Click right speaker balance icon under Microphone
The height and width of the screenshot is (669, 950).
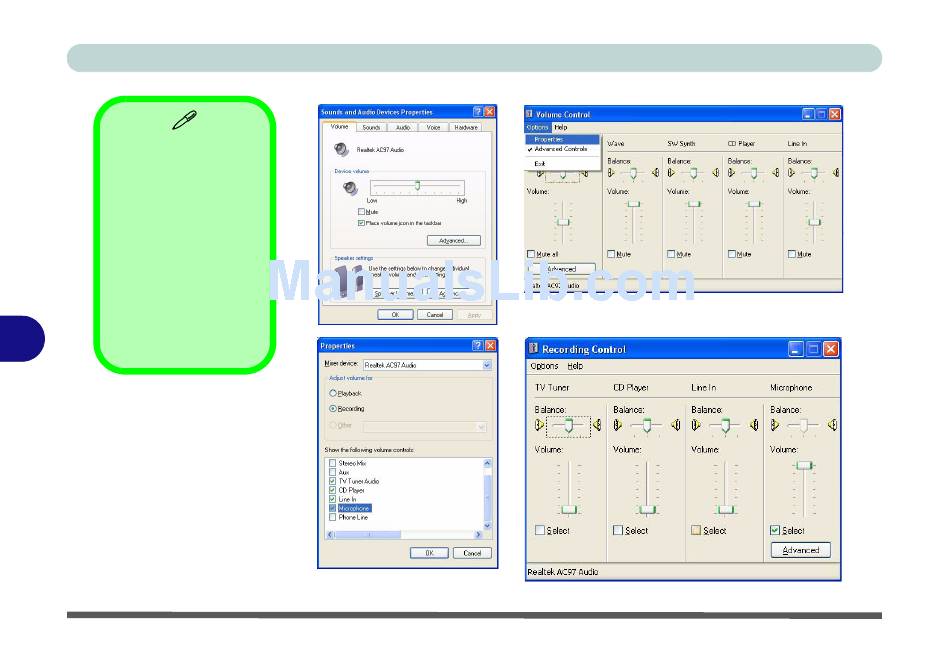tap(832, 425)
